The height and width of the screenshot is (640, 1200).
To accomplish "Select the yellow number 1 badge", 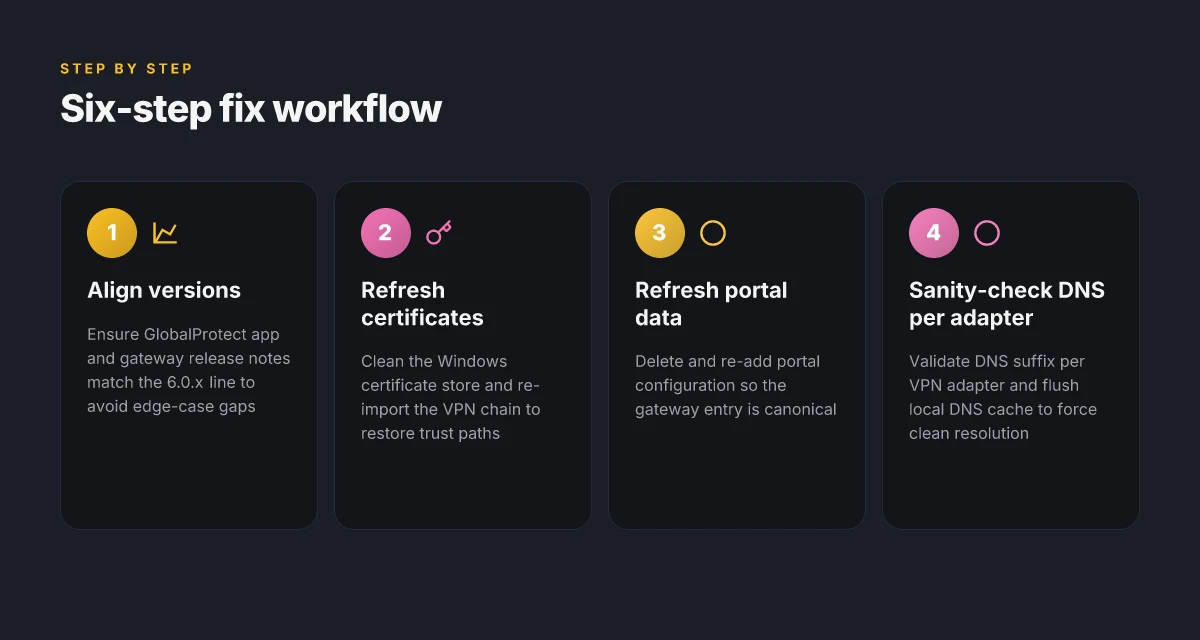I will coord(112,233).
